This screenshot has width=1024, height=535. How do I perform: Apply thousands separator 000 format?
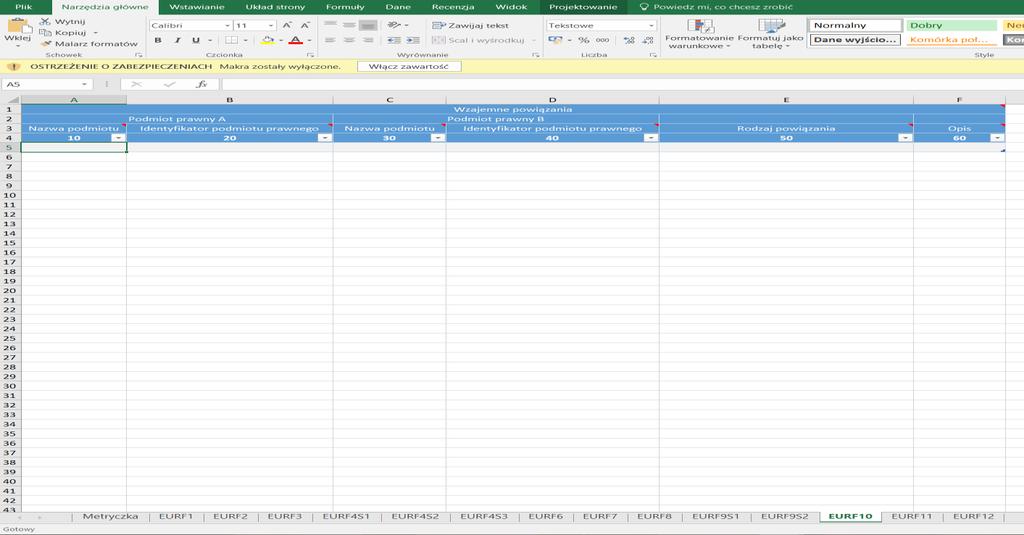click(x=602, y=41)
